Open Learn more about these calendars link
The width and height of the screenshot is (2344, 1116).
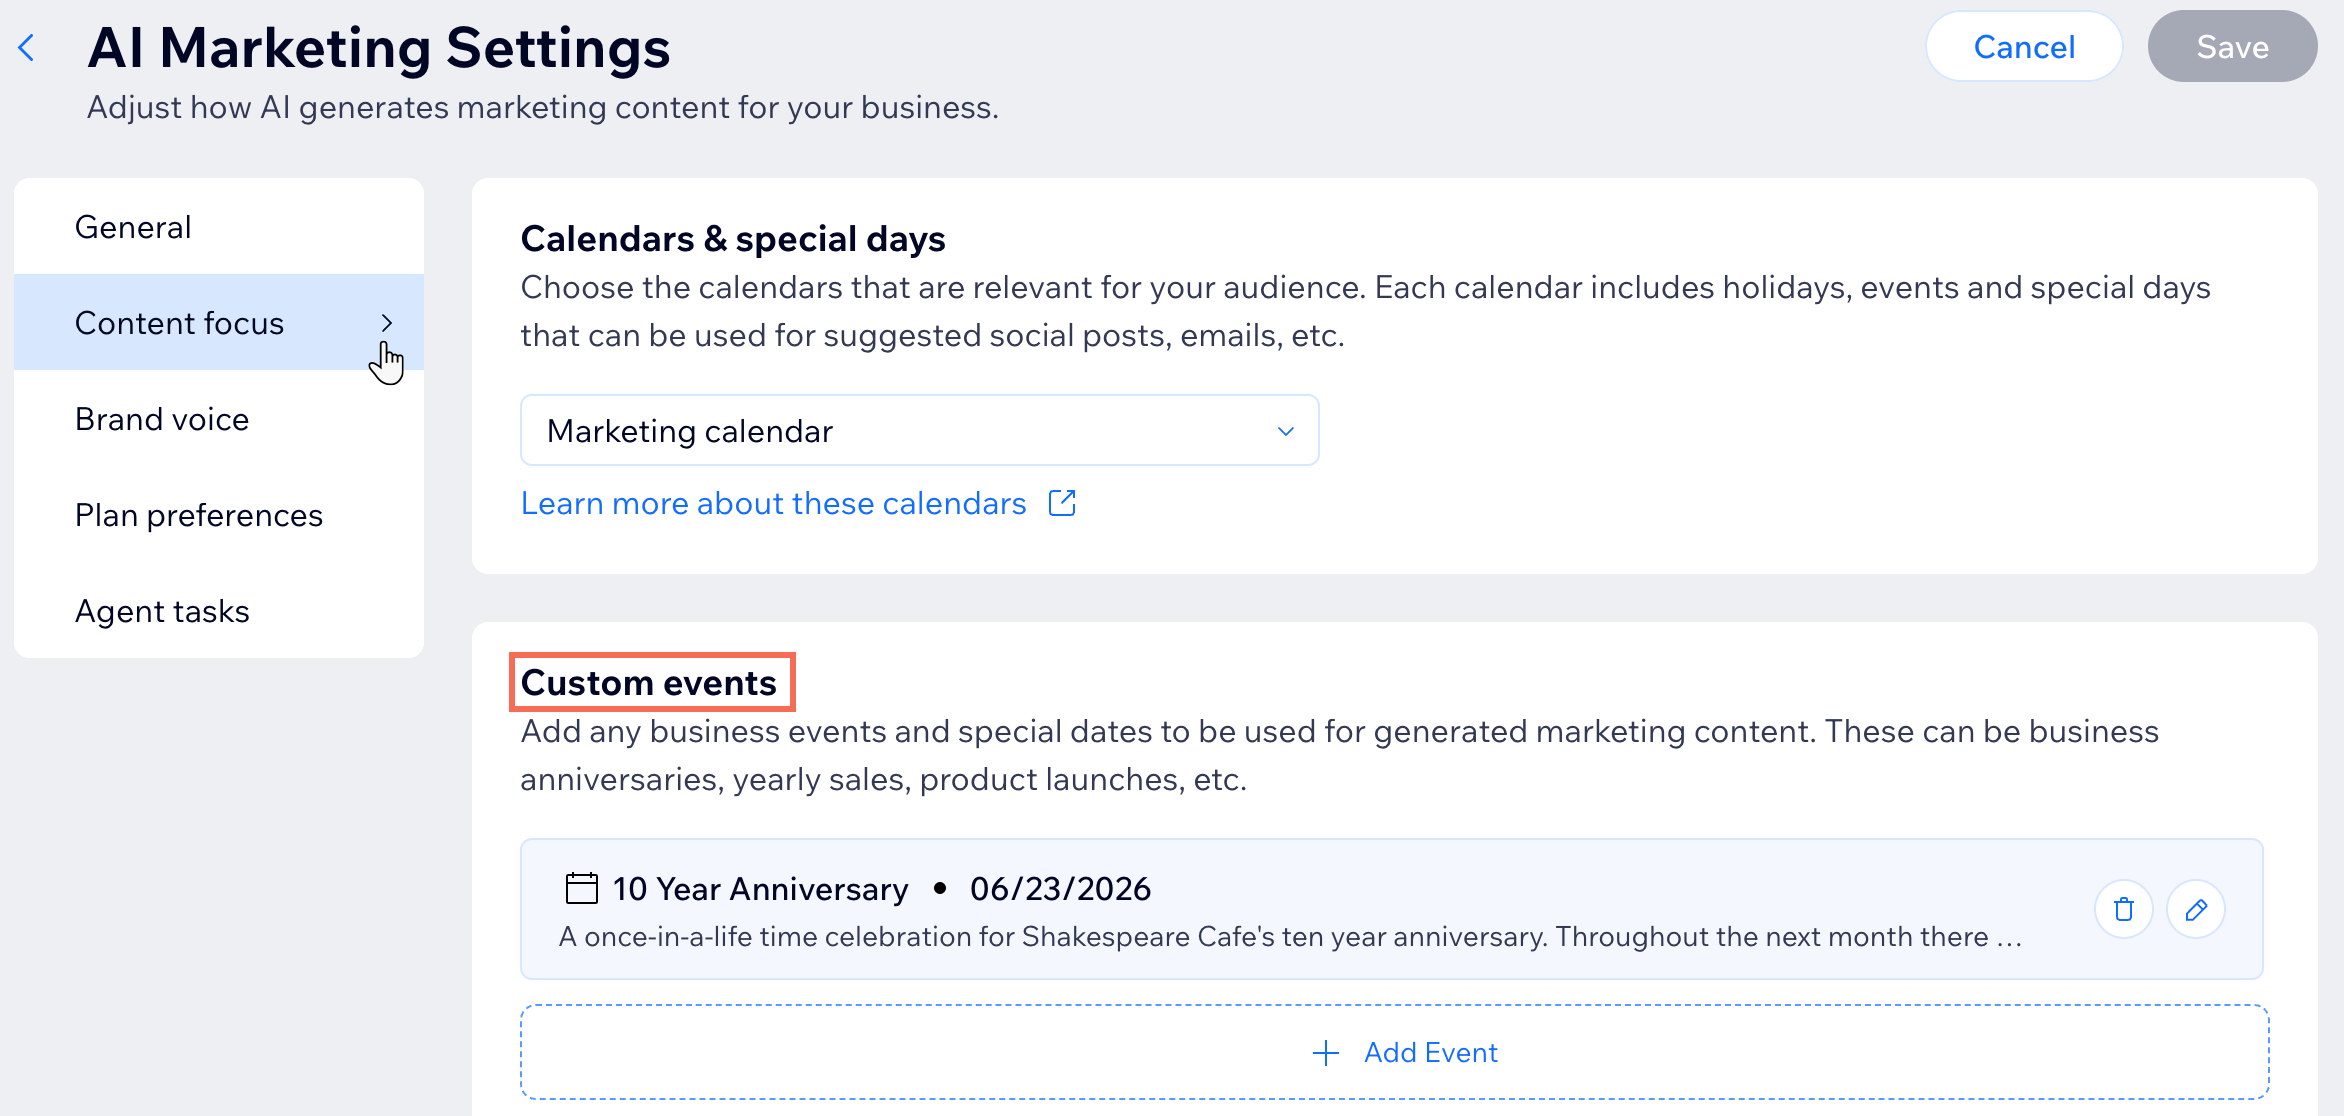773,503
